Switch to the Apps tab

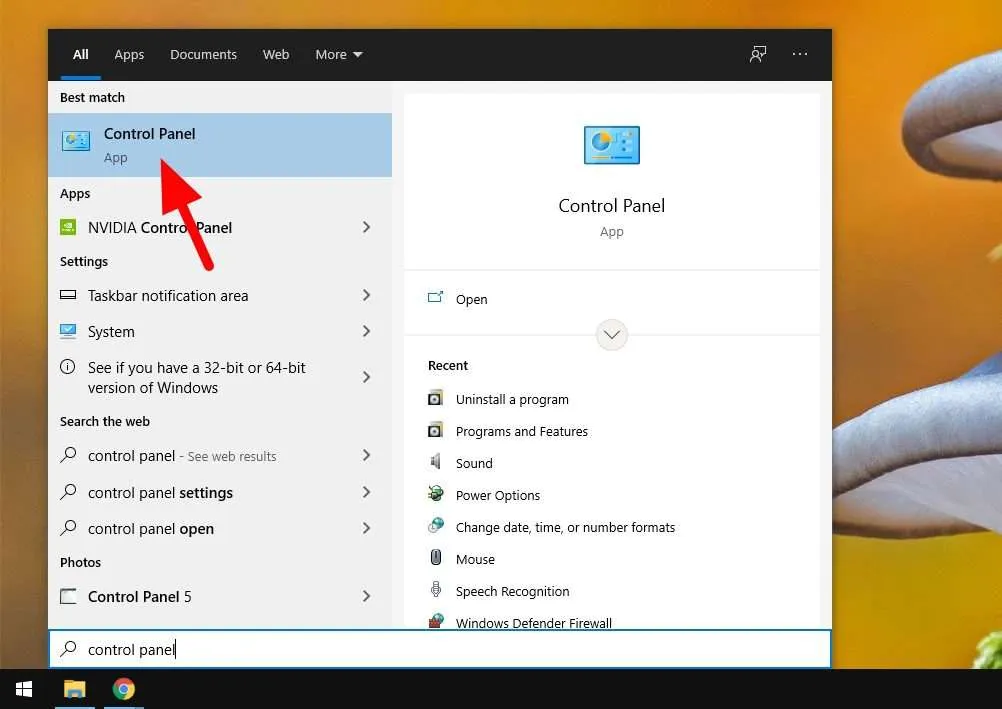point(129,54)
